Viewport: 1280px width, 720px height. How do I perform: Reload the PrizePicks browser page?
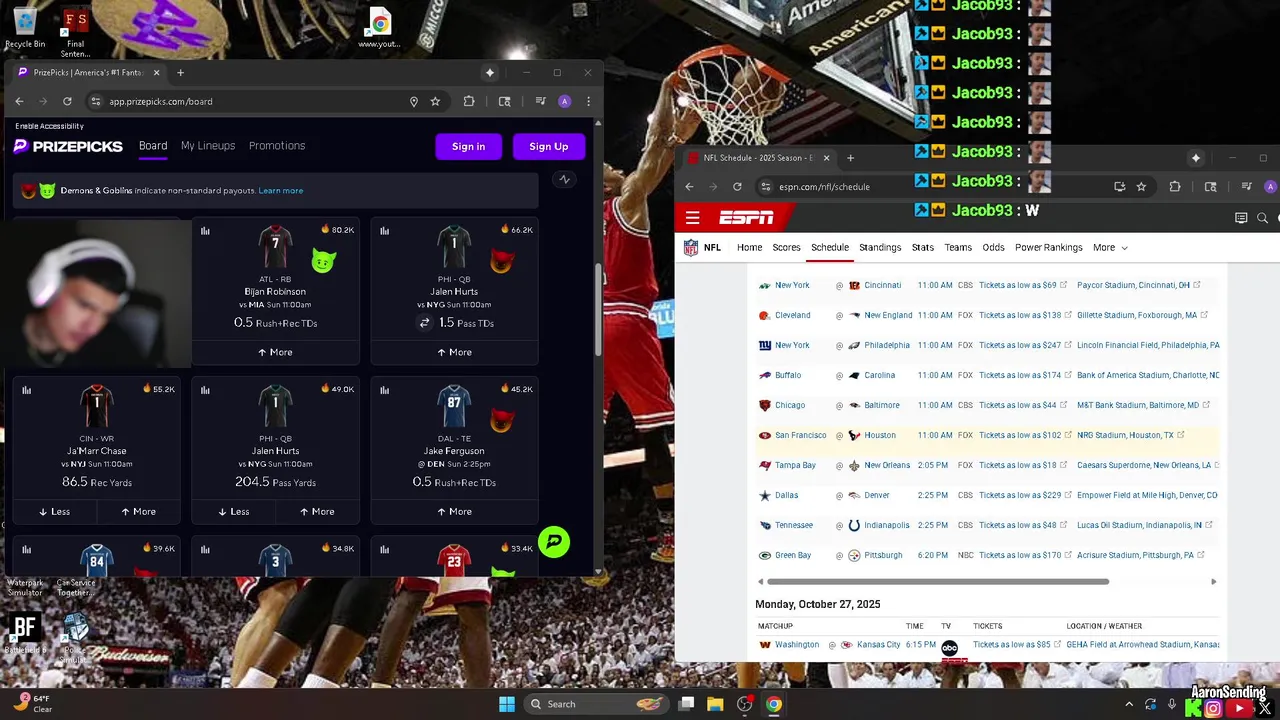point(67,101)
